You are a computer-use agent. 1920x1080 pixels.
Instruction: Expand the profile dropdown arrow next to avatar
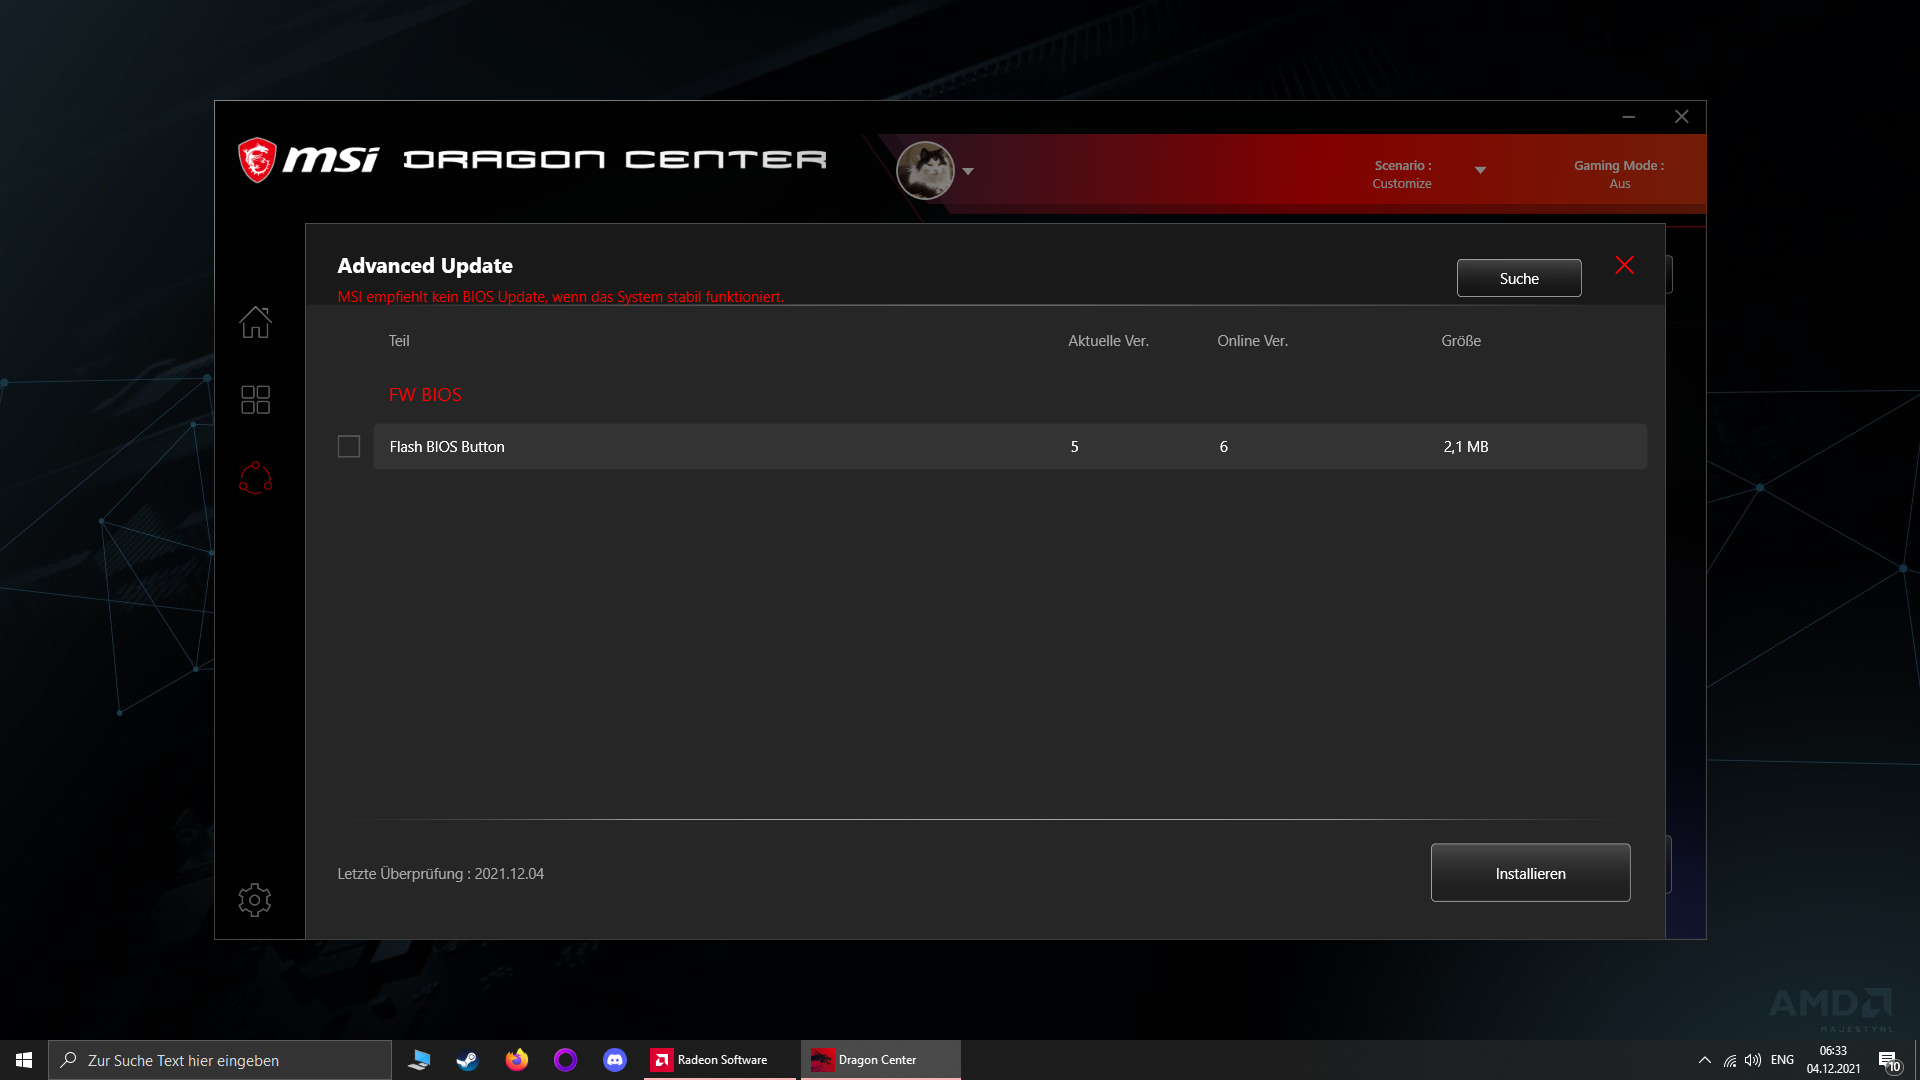click(968, 172)
